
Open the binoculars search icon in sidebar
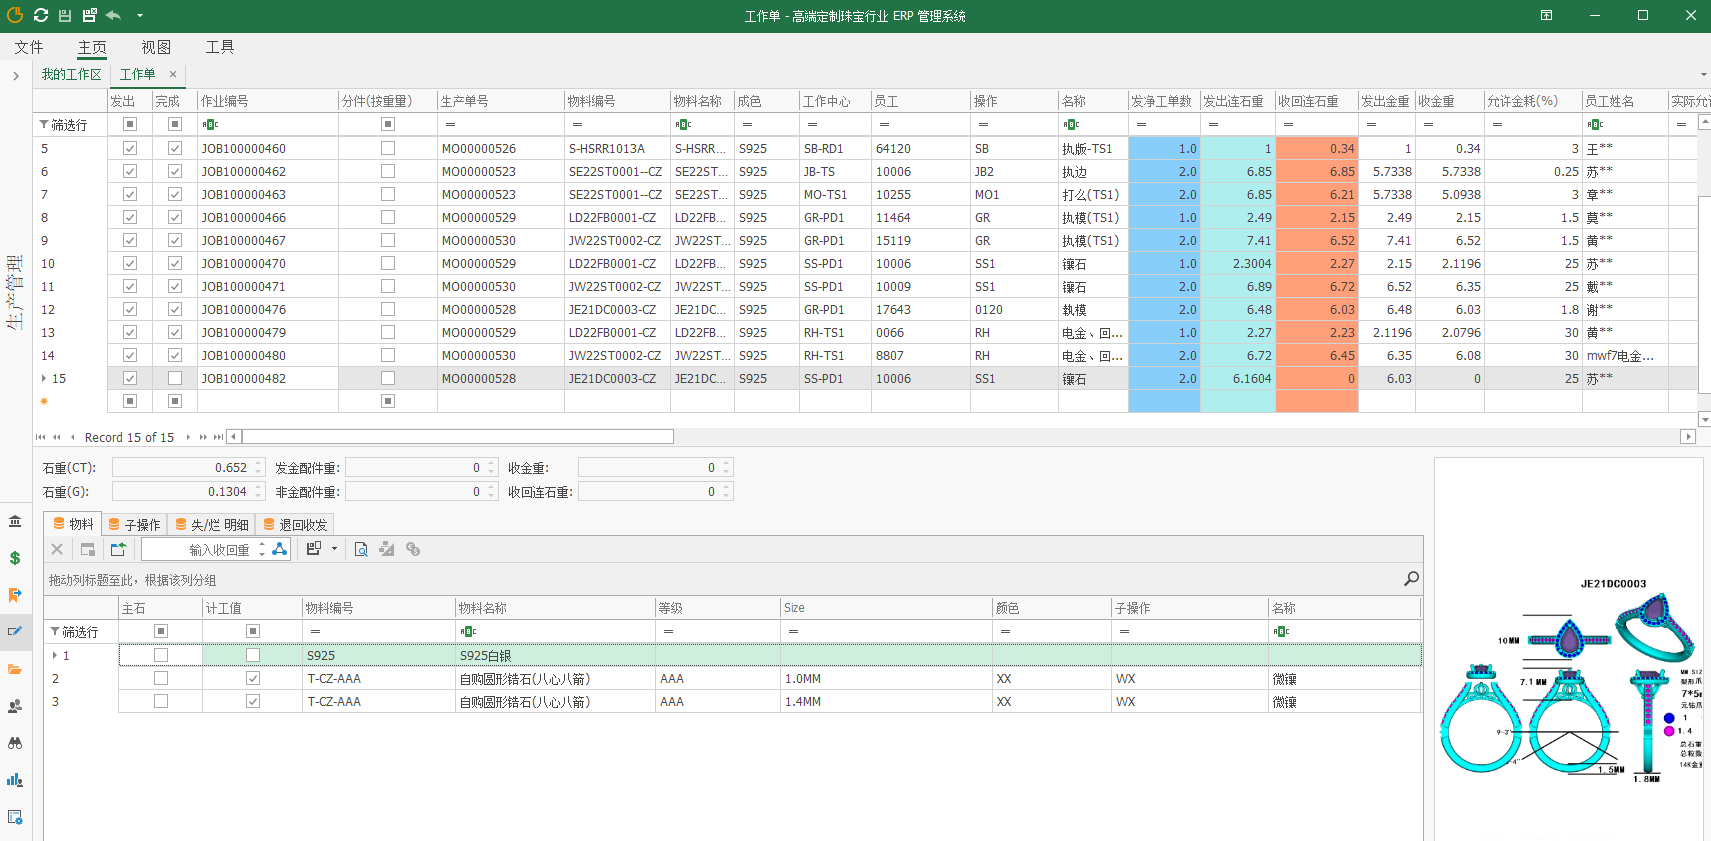pyautogui.click(x=15, y=743)
